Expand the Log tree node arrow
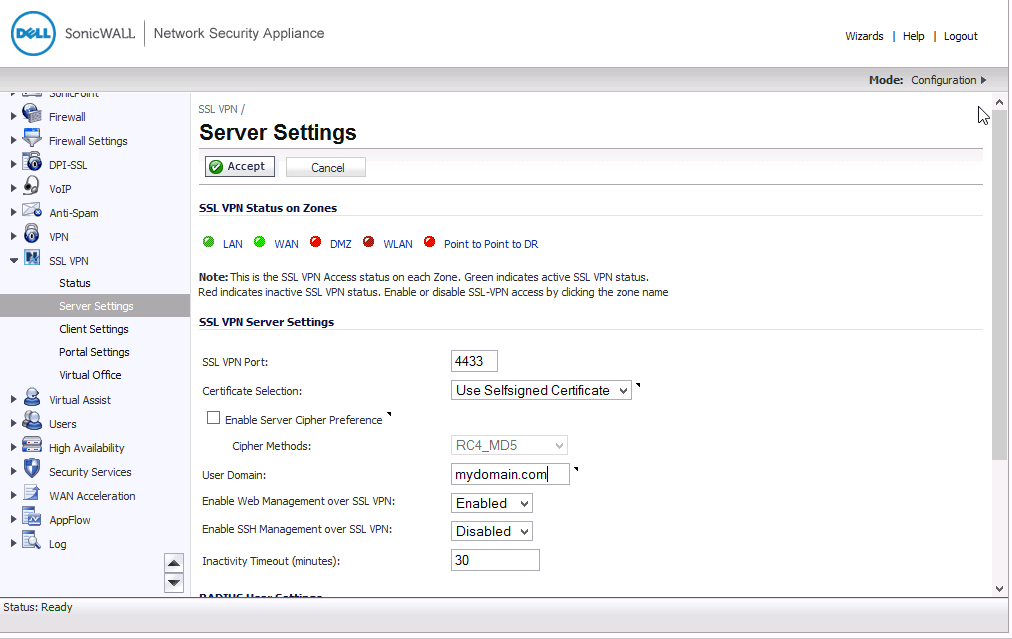The width and height of the screenshot is (1012, 639). click(x=13, y=544)
